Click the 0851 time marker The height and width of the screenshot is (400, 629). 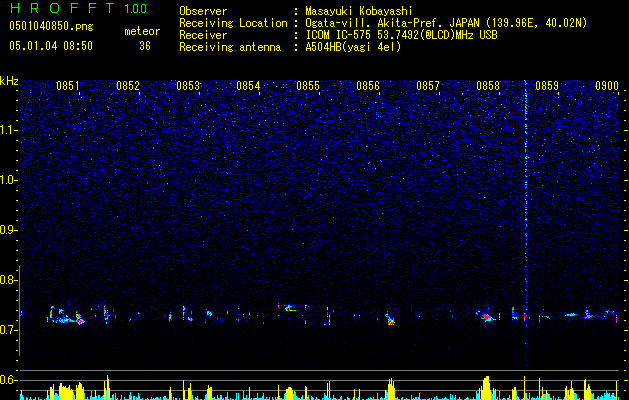[x=67, y=86]
